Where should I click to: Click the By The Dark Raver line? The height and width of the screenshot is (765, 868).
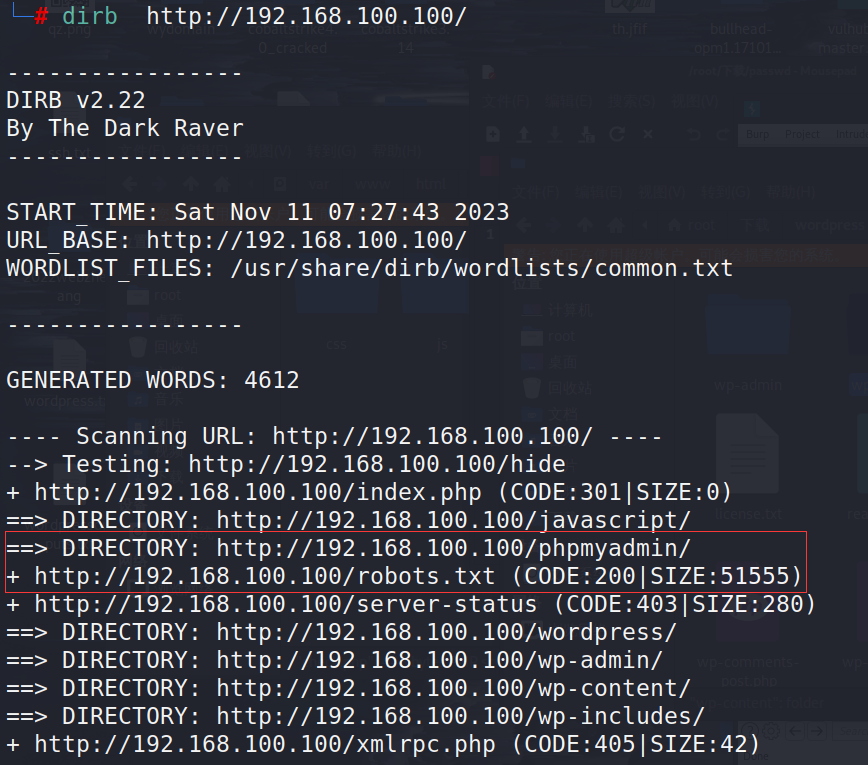(x=125, y=128)
